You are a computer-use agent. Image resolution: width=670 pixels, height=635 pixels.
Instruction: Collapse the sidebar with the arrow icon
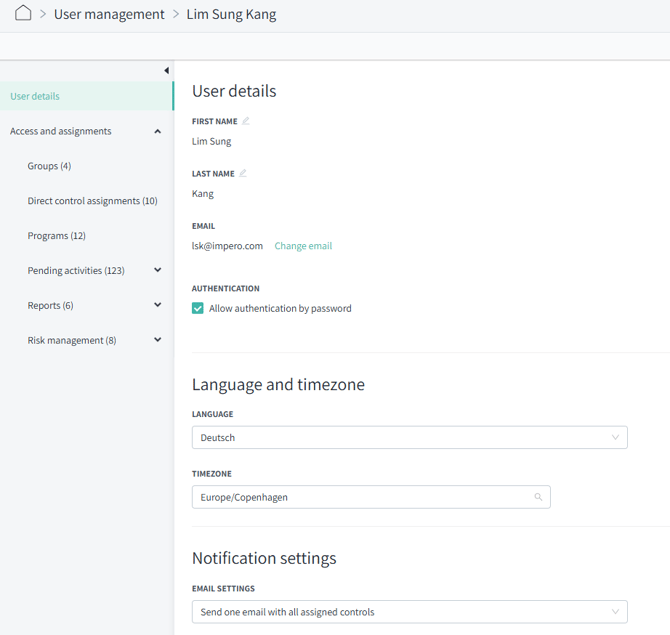[x=166, y=71]
